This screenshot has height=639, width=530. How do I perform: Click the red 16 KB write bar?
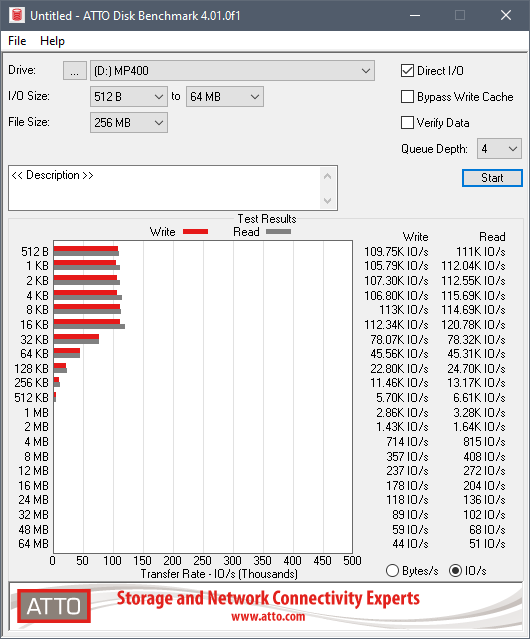tap(87, 322)
